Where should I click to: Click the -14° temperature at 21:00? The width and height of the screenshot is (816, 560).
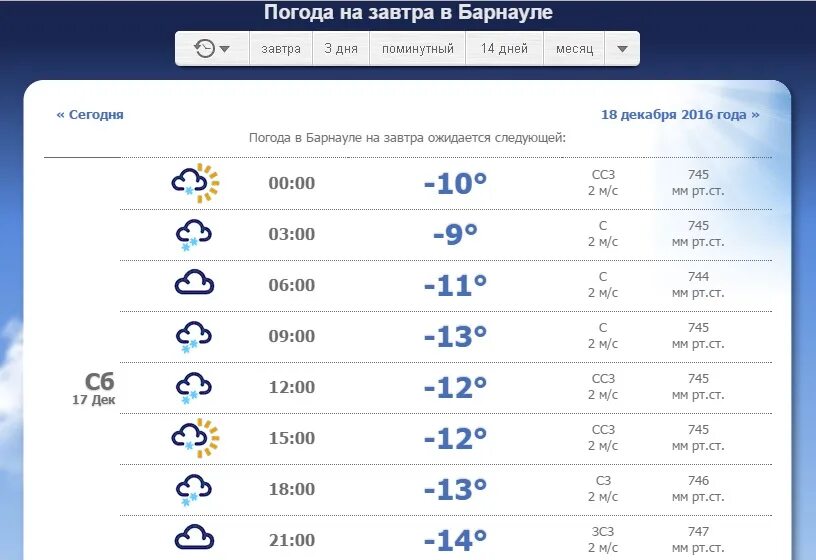pyautogui.click(x=455, y=541)
